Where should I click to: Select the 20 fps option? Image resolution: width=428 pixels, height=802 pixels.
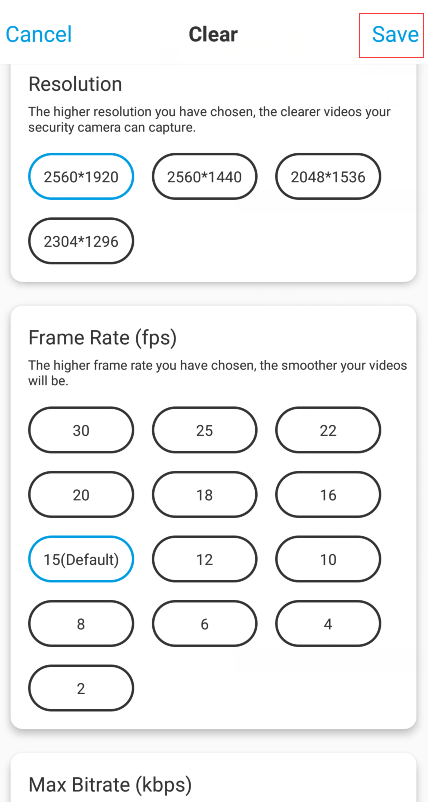click(81, 495)
